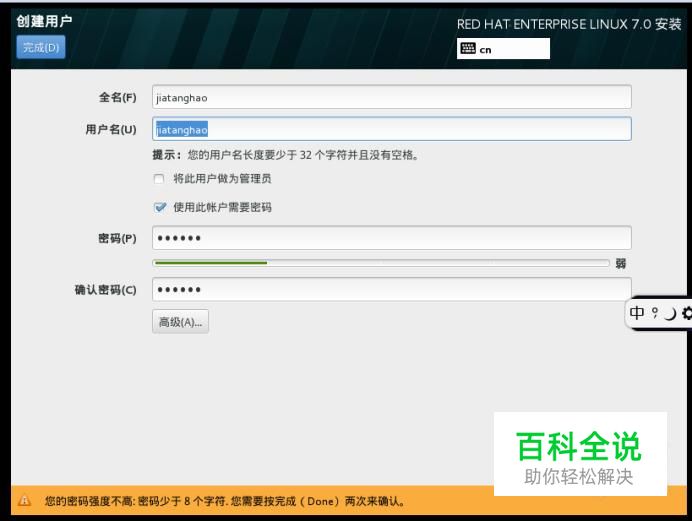Toggle the 中 Chinese input mode icon
Viewport: 692px width, 521px height.
(x=637, y=313)
